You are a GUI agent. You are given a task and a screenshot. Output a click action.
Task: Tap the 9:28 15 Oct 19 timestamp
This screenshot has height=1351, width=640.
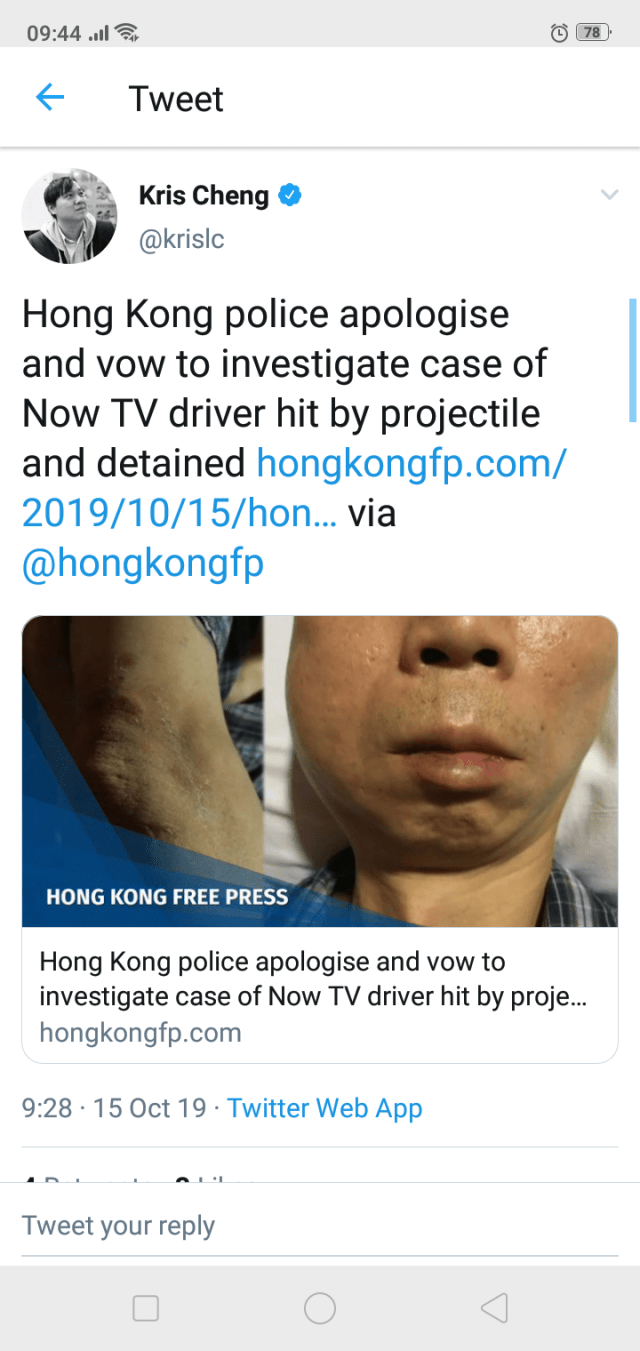[114, 1108]
